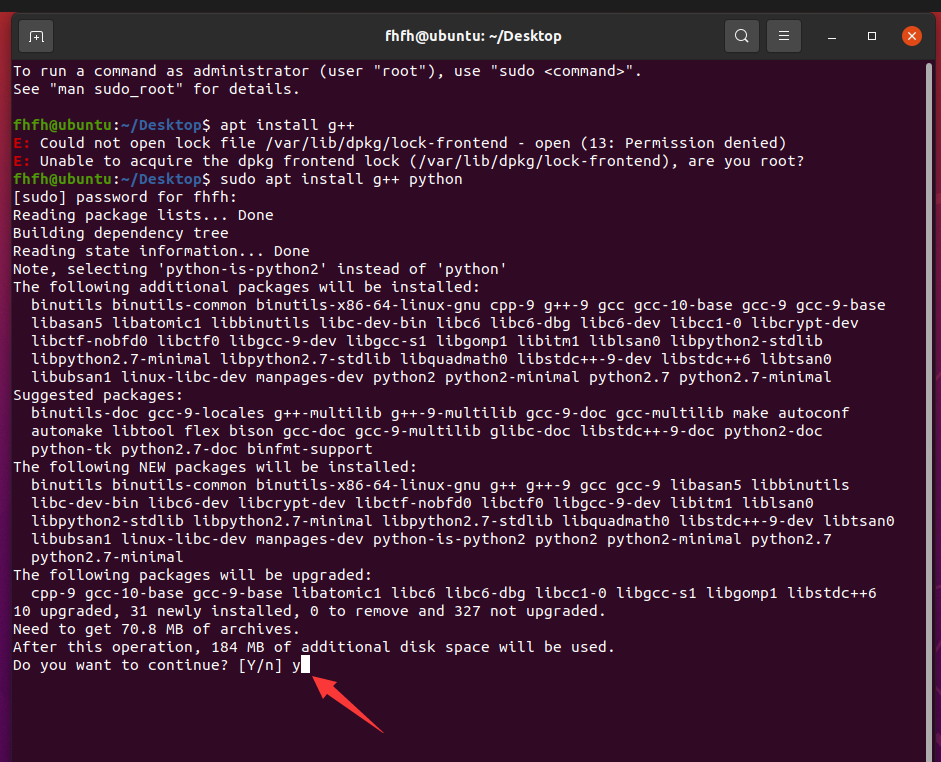Click the '[Y/n]' option text

click(x=260, y=665)
